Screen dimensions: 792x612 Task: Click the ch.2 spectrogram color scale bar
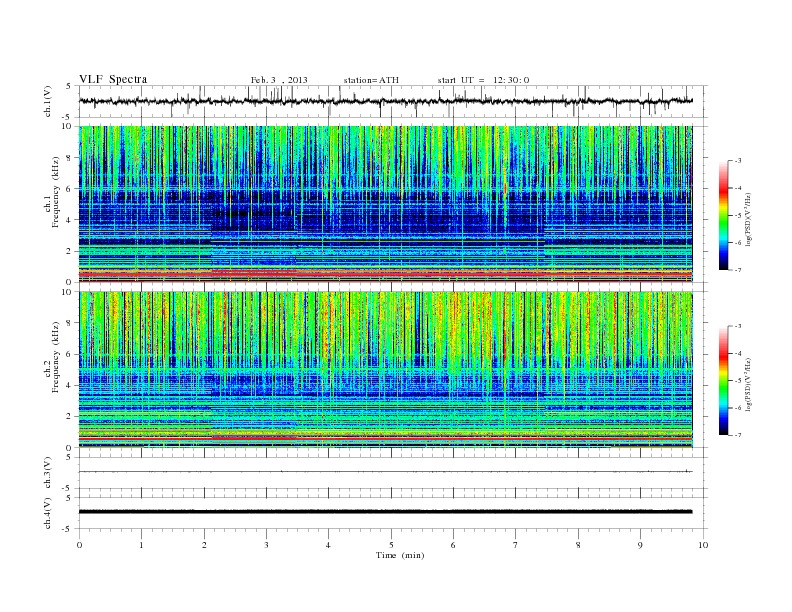[723, 380]
